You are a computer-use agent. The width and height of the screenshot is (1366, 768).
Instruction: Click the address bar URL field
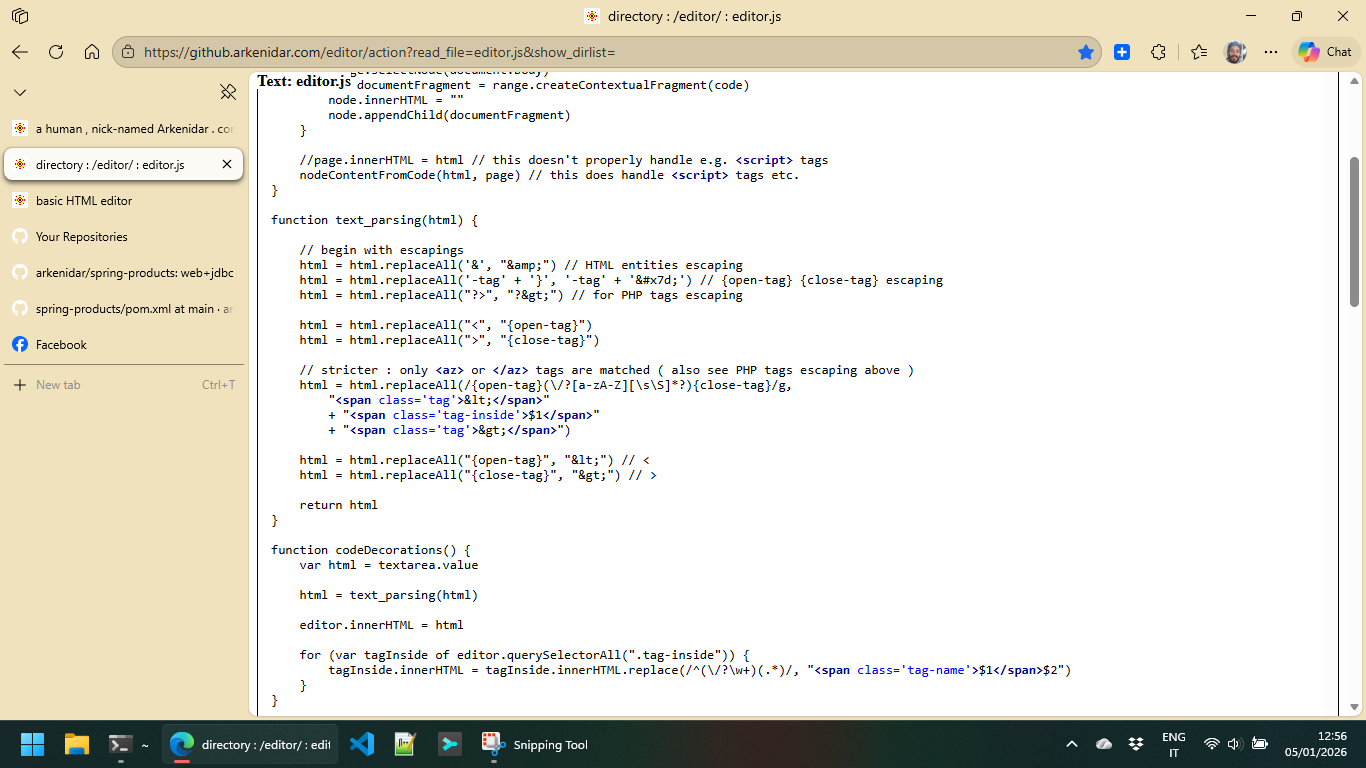point(600,52)
